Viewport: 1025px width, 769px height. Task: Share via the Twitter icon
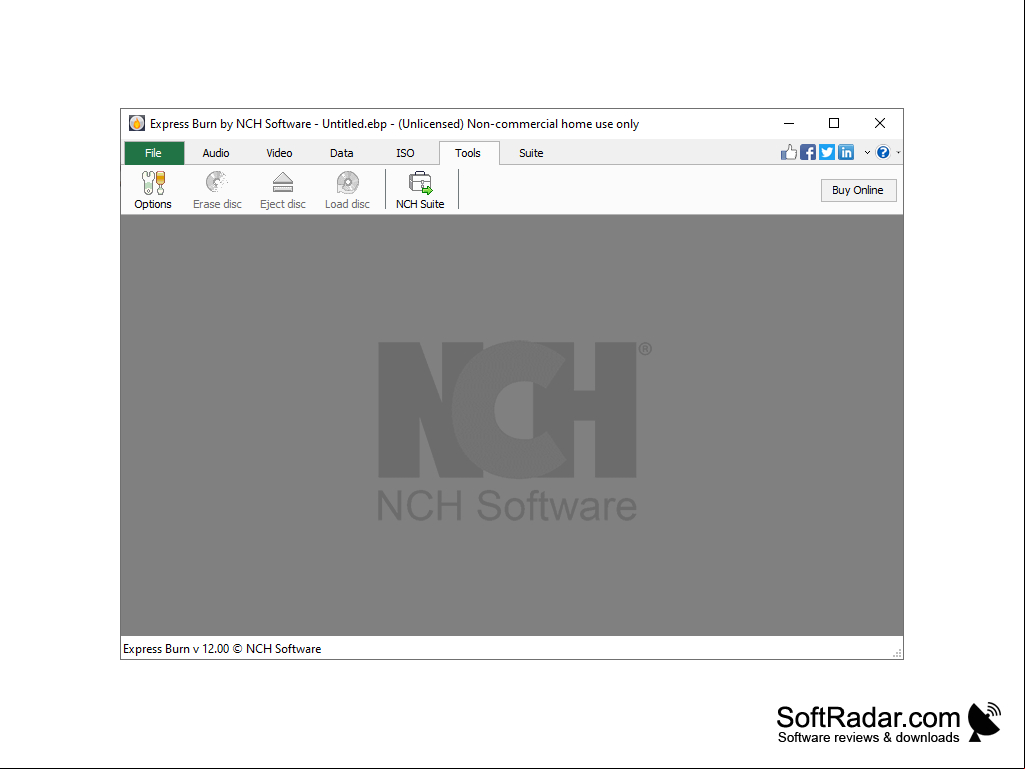tap(827, 152)
